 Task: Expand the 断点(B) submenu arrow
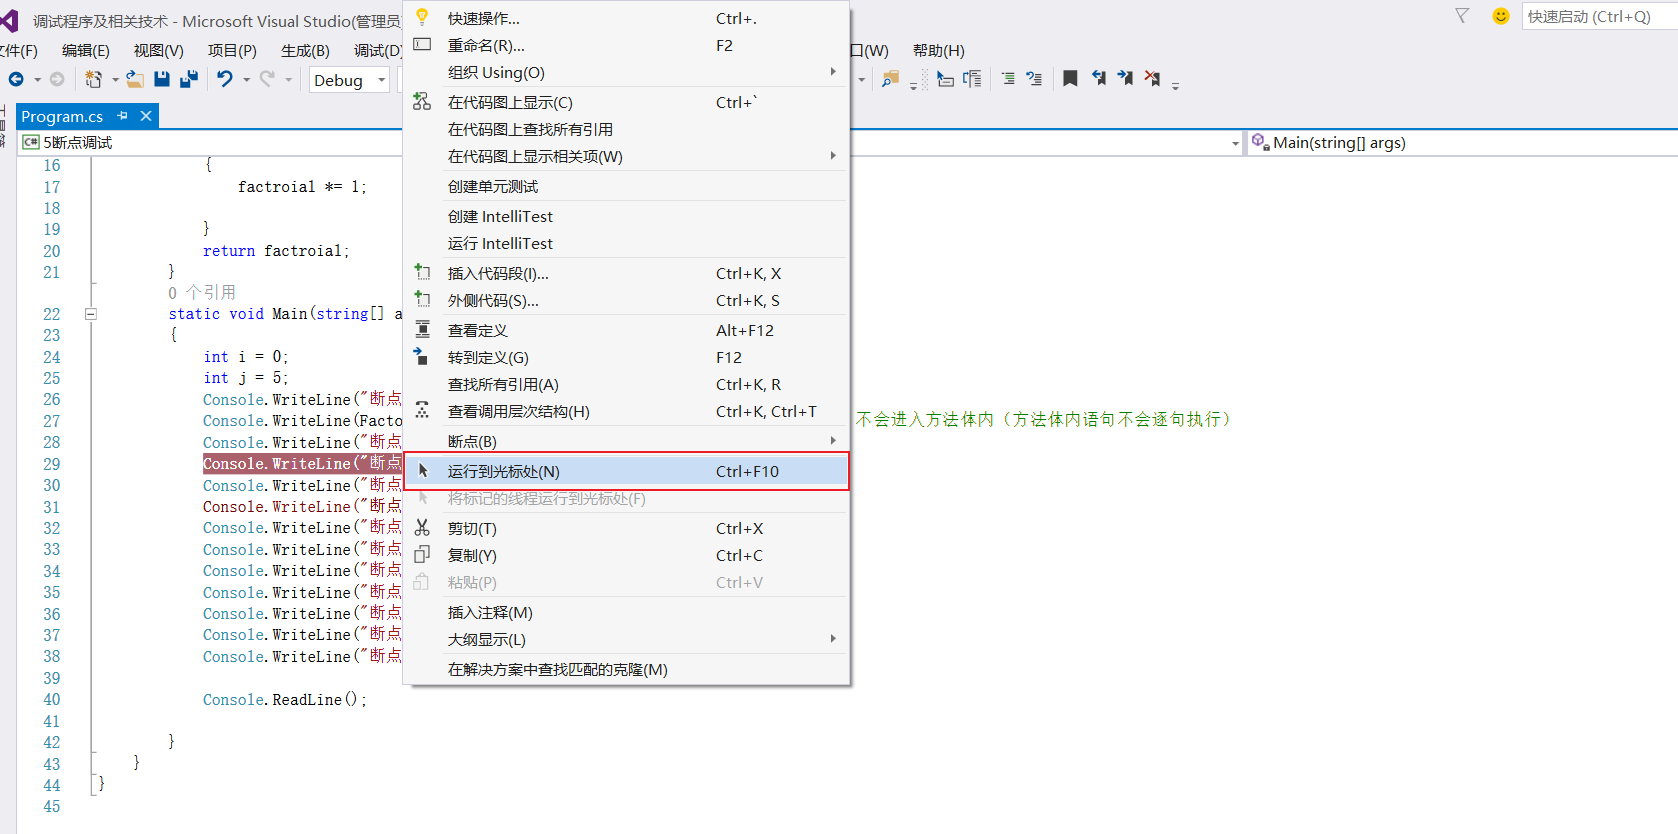tap(833, 441)
